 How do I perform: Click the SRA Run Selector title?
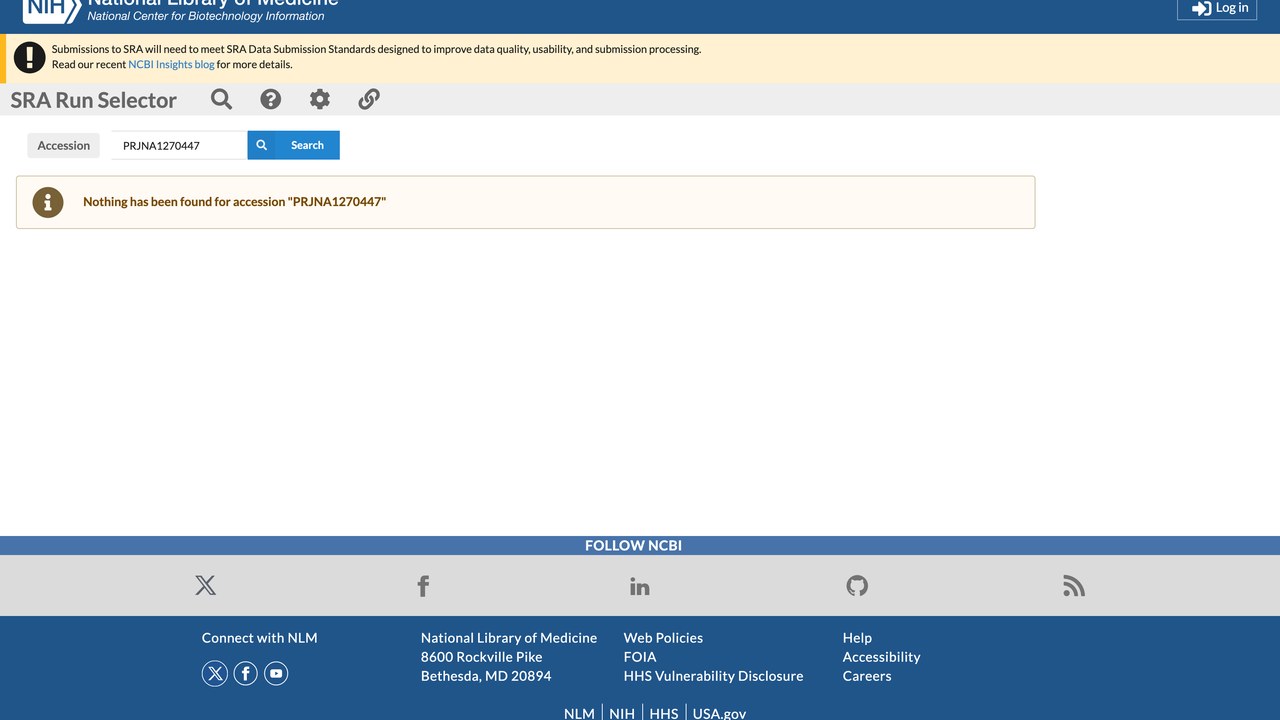coord(94,100)
